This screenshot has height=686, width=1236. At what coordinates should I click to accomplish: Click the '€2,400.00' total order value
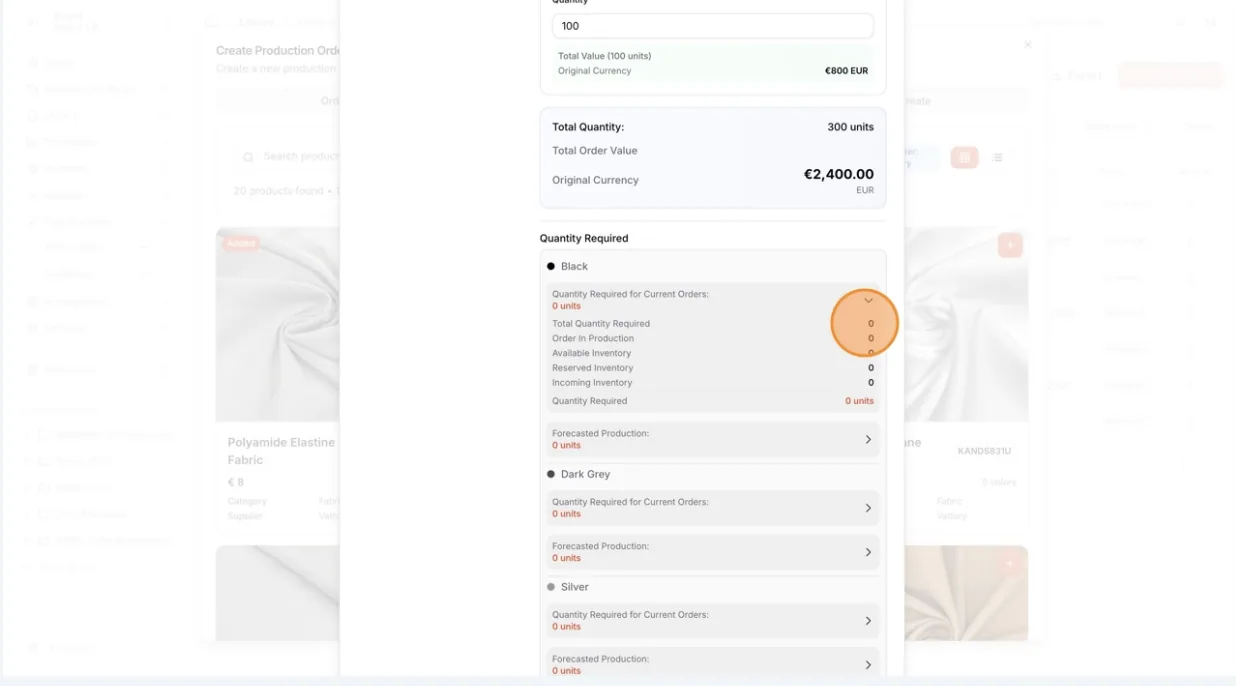(x=838, y=174)
